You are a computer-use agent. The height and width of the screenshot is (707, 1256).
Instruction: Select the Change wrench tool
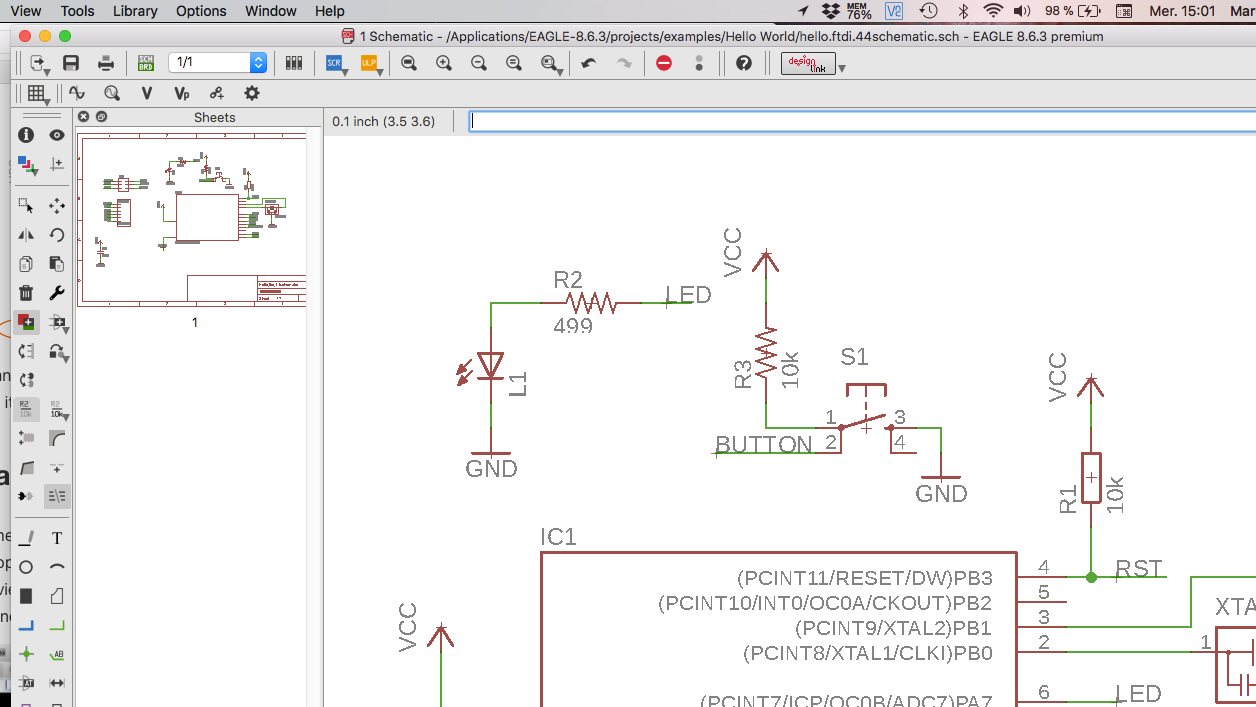(57, 293)
